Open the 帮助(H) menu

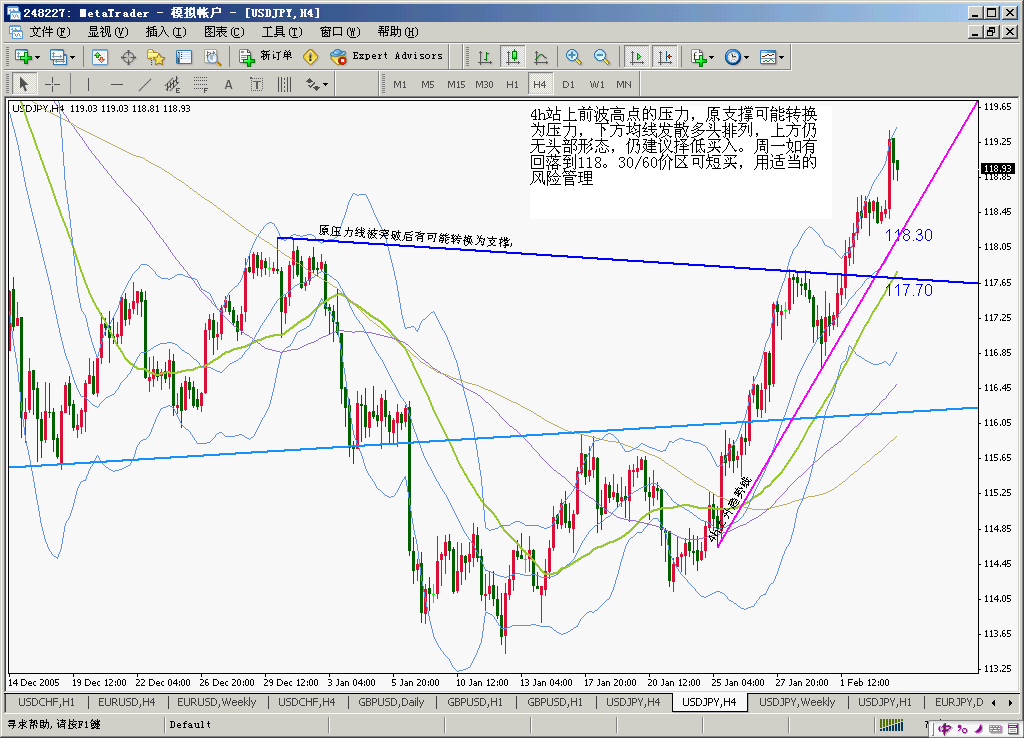coord(398,32)
